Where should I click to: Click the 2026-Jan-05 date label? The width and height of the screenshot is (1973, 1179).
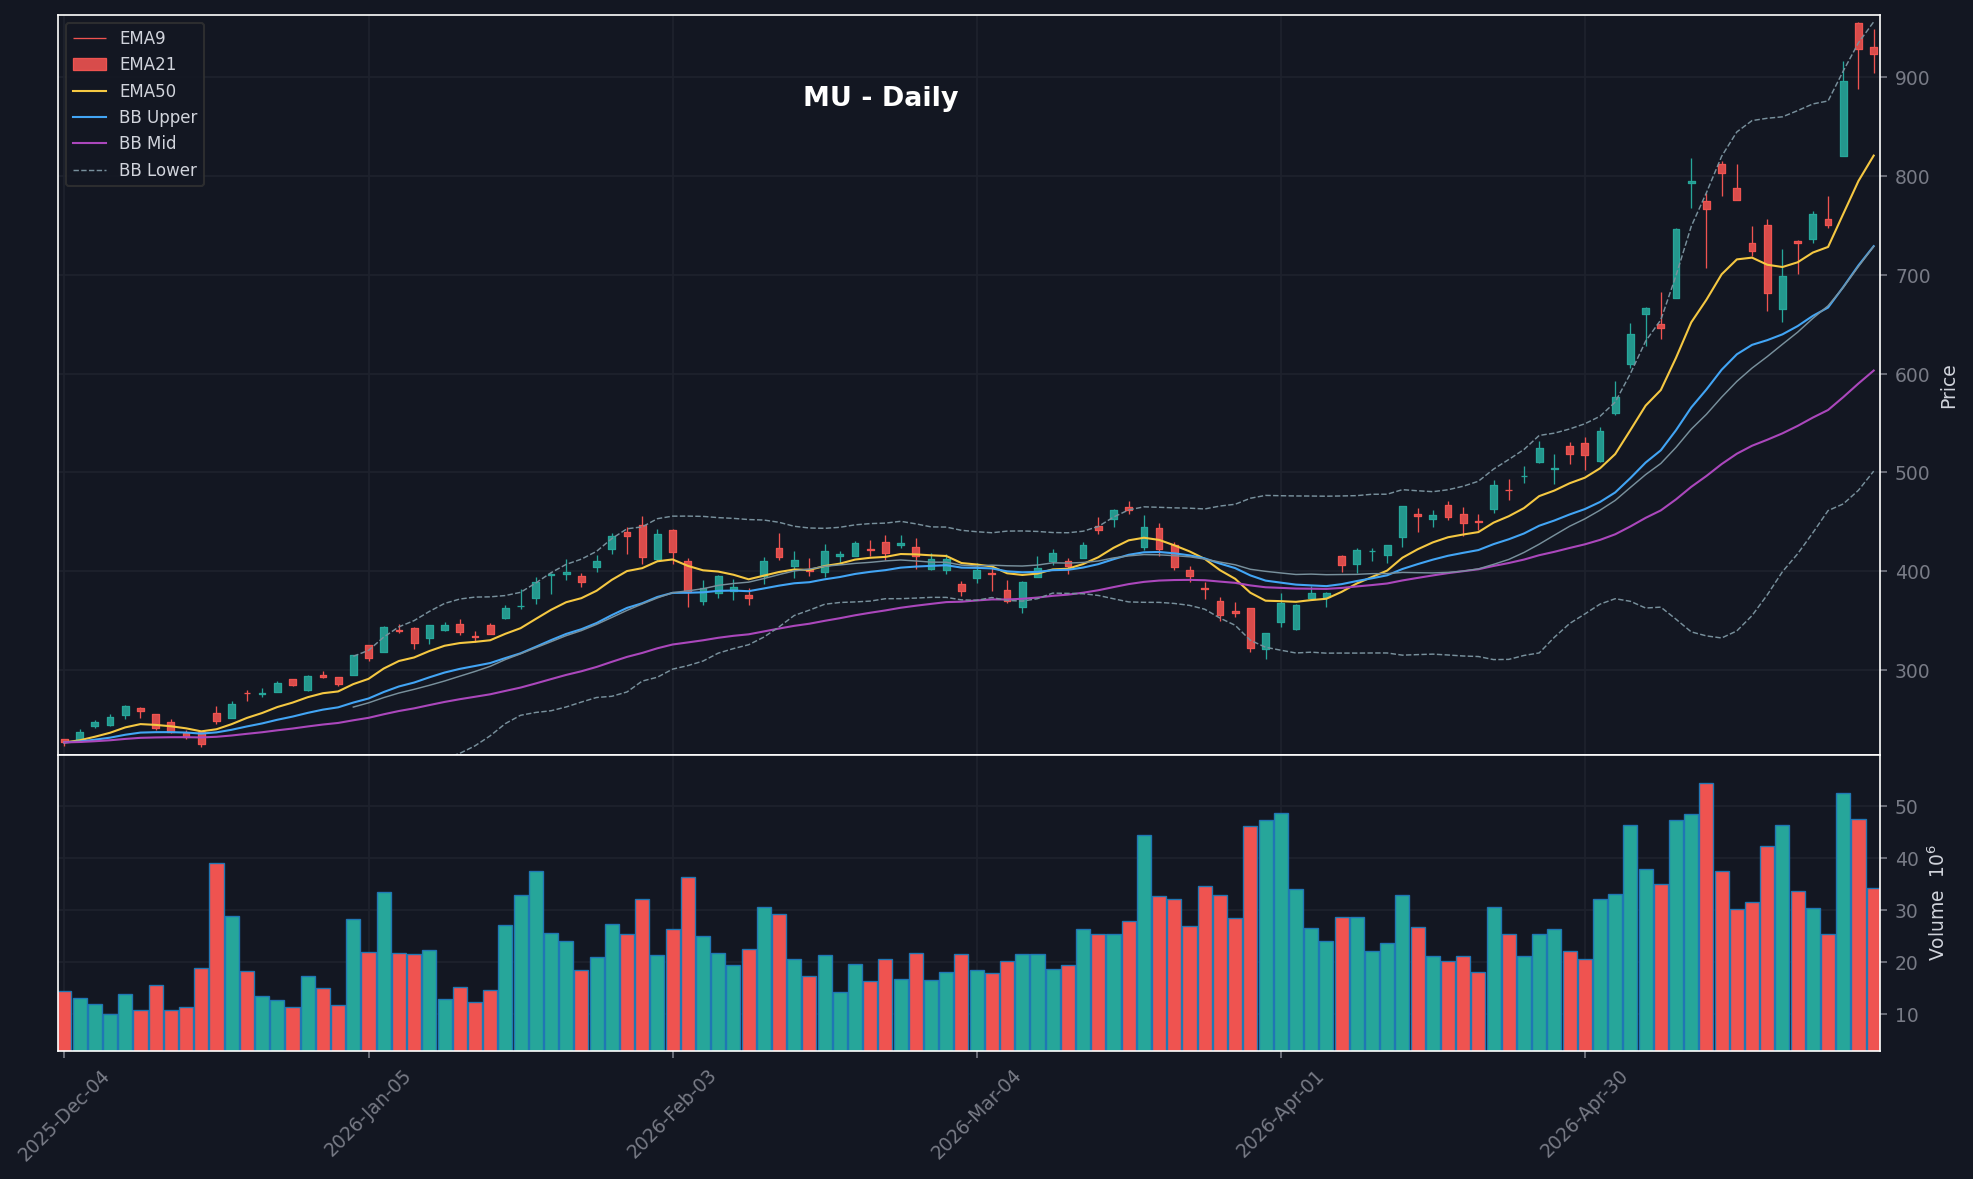click(x=369, y=1114)
